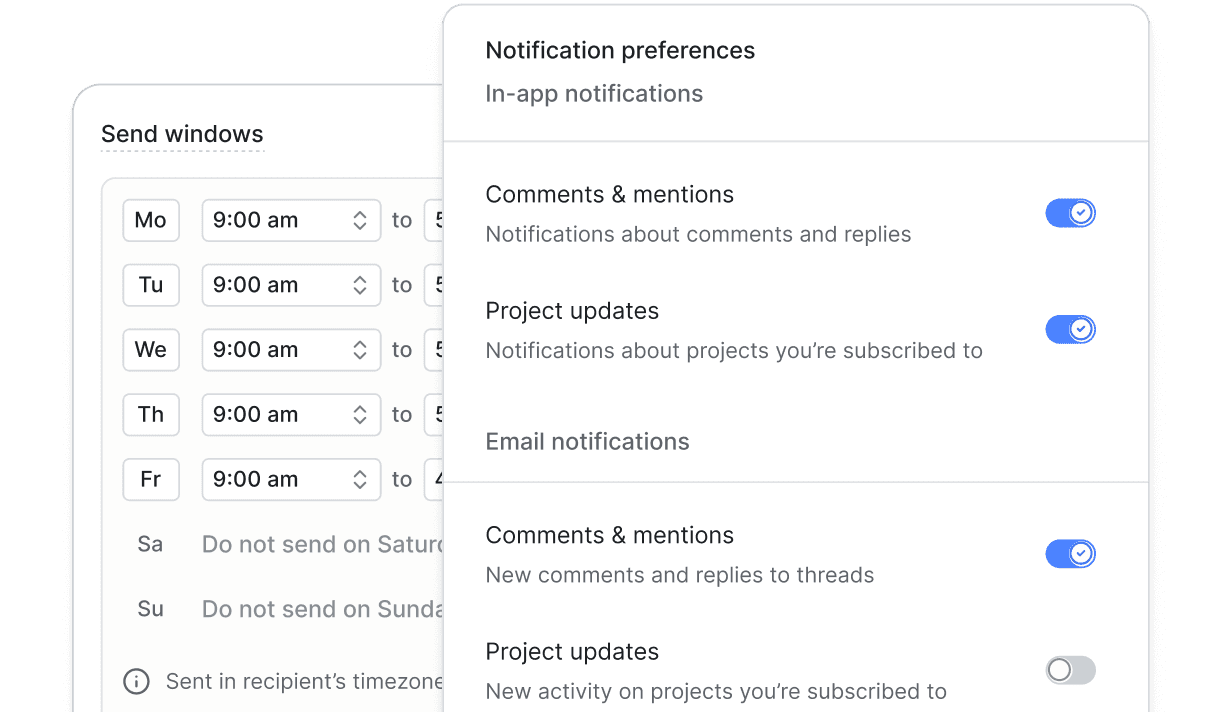This screenshot has height=712, width=1216.
Task: Enable sending on Sunday via Su
Action: pos(150,609)
